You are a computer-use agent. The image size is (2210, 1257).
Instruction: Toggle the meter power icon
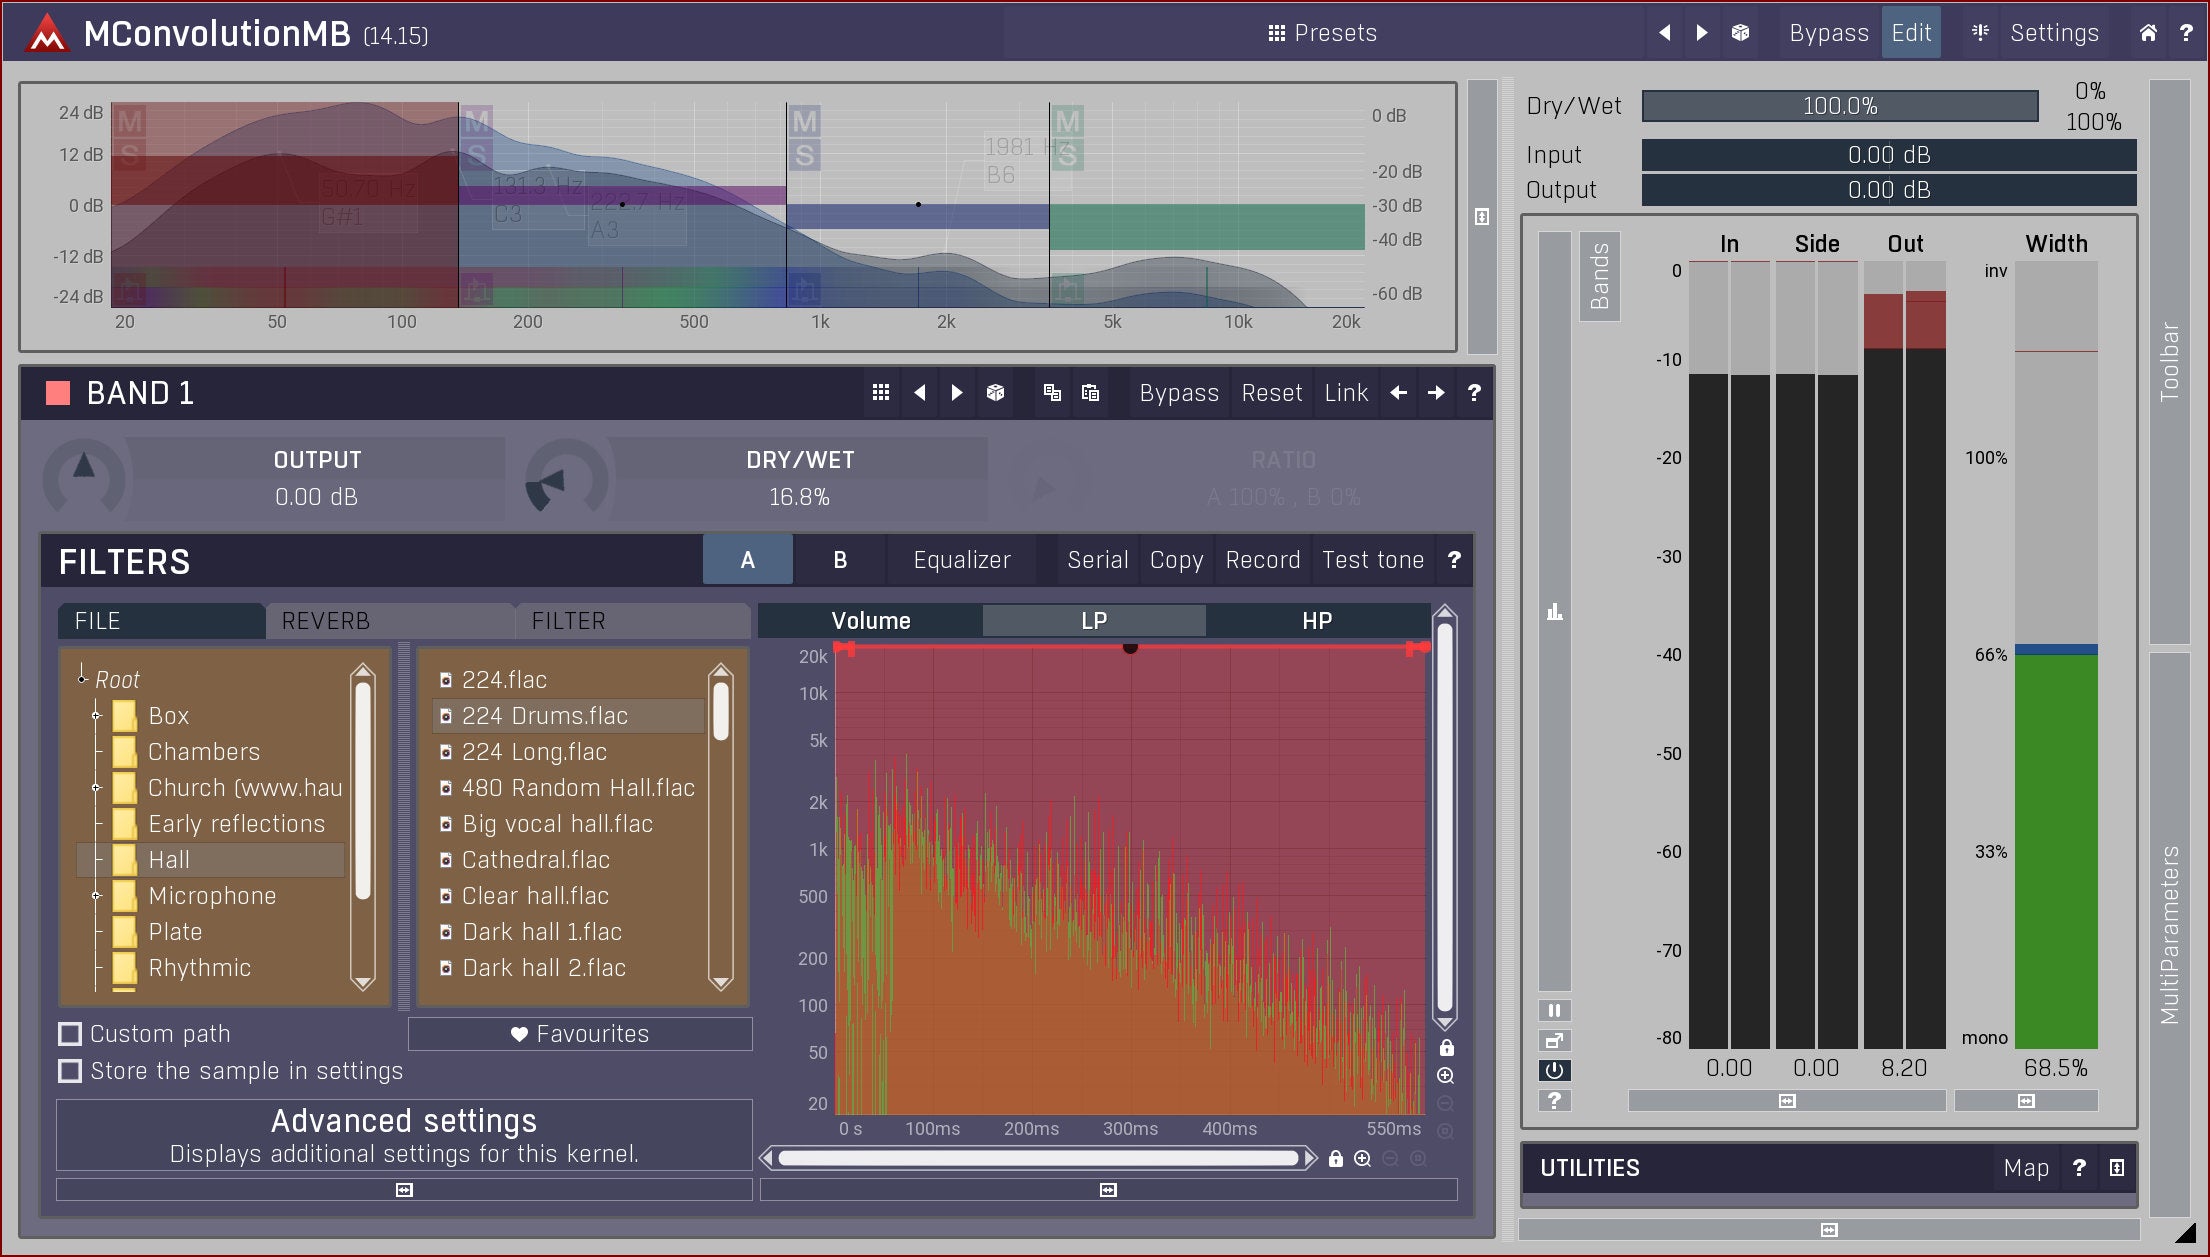tap(1554, 1070)
